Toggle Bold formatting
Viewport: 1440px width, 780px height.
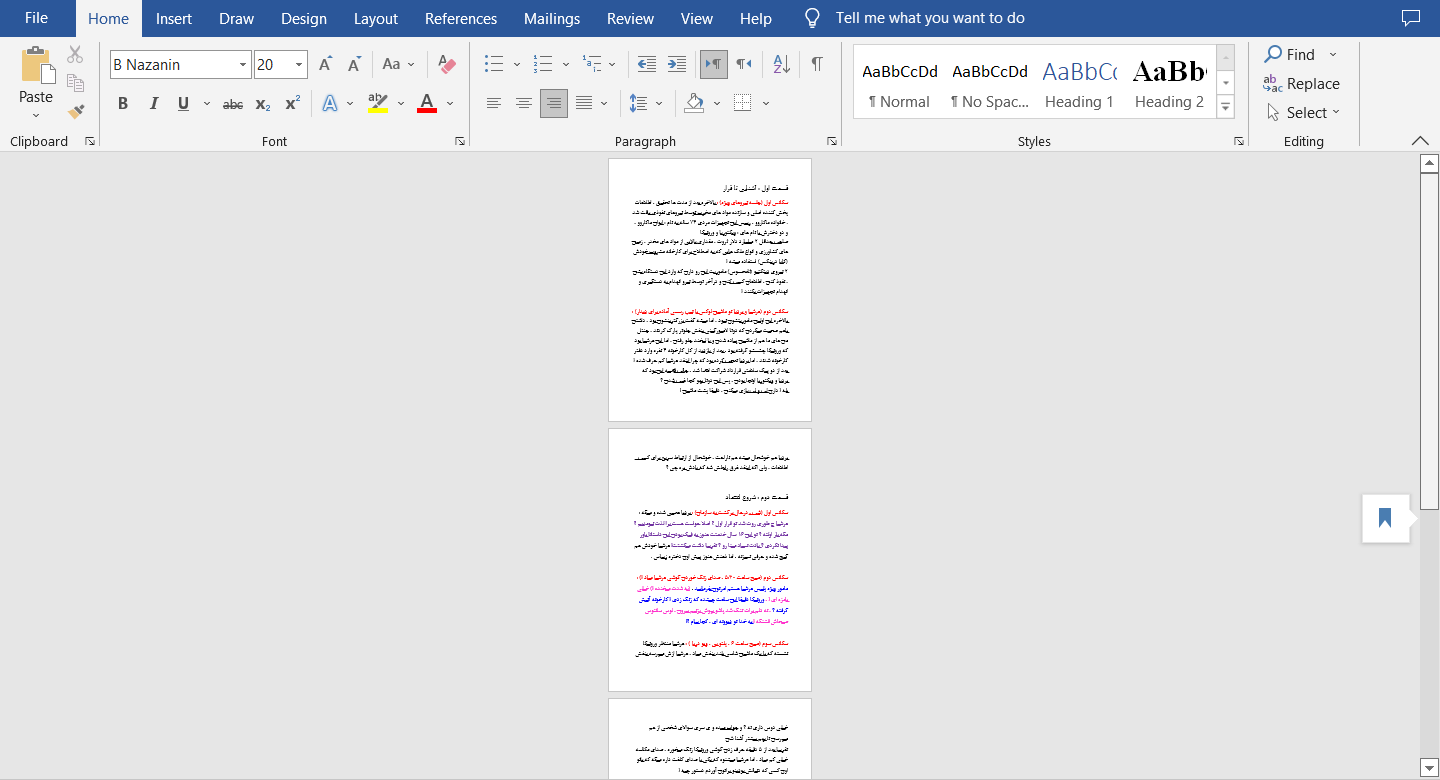[x=122, y=104]
